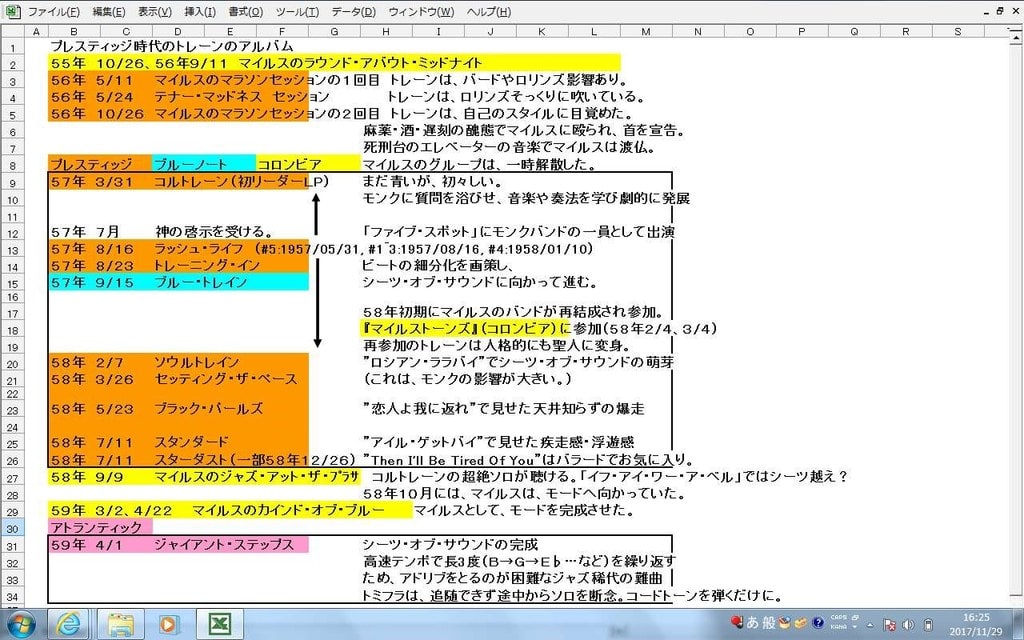The image size is (1024, 640).
Task: Open the ツール(T) menu
Action: [297, 12]
